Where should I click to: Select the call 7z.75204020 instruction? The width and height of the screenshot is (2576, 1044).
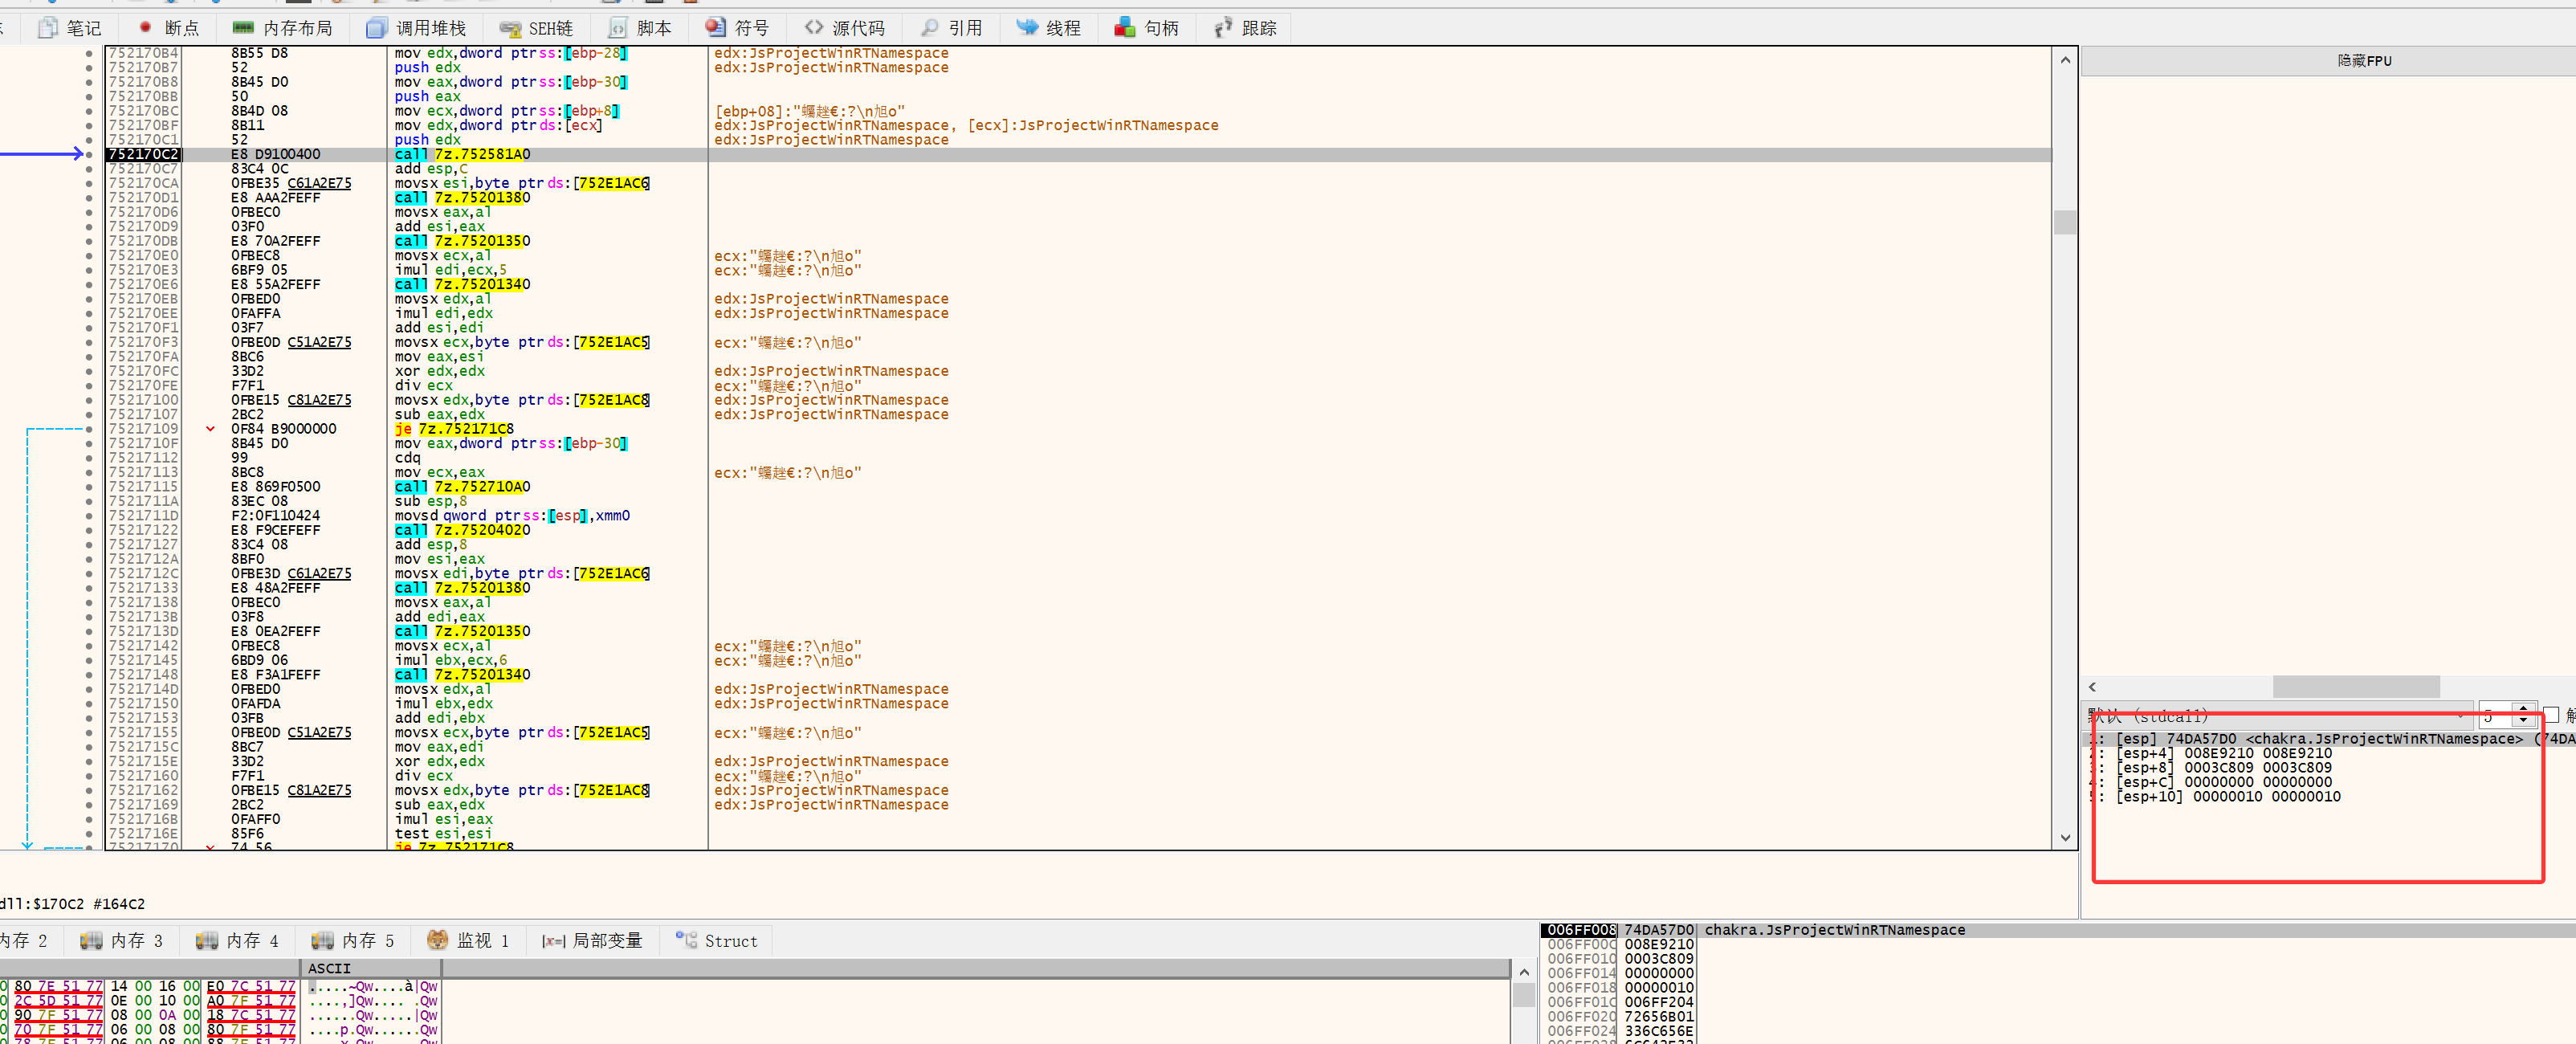pyautogui.click(x=462, y=530)
